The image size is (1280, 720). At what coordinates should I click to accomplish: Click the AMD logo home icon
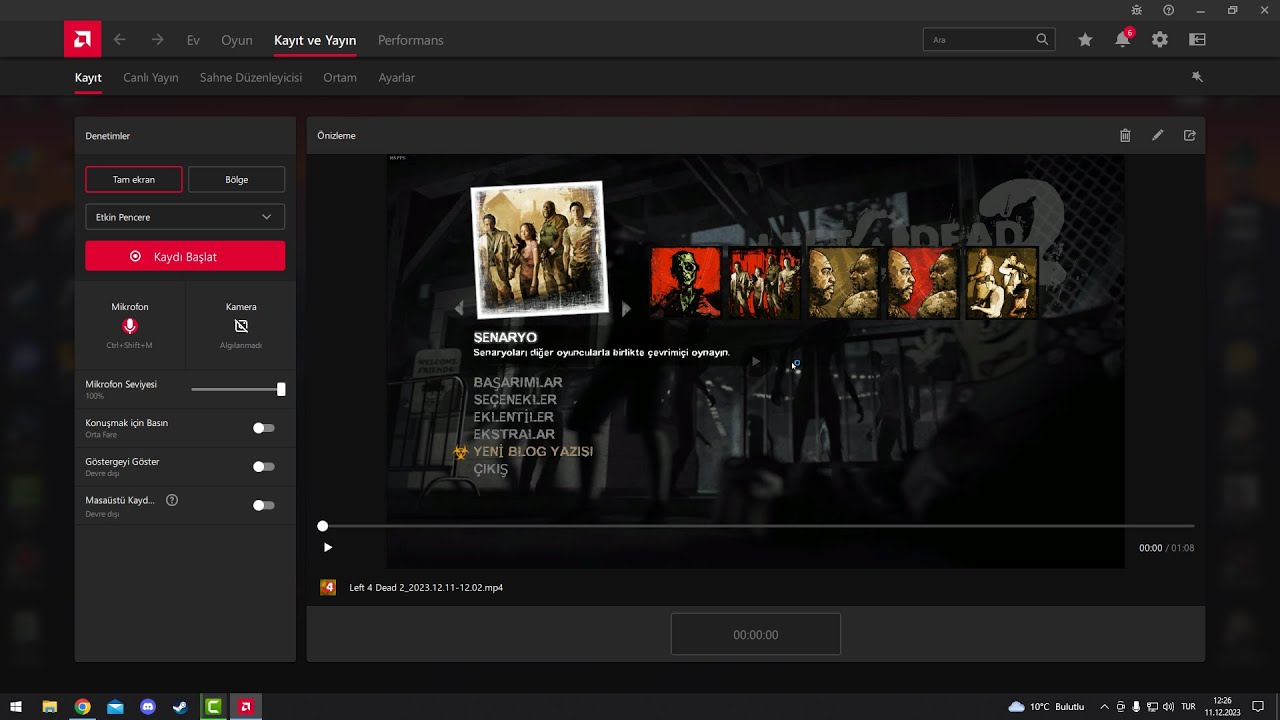pos(82,40)
